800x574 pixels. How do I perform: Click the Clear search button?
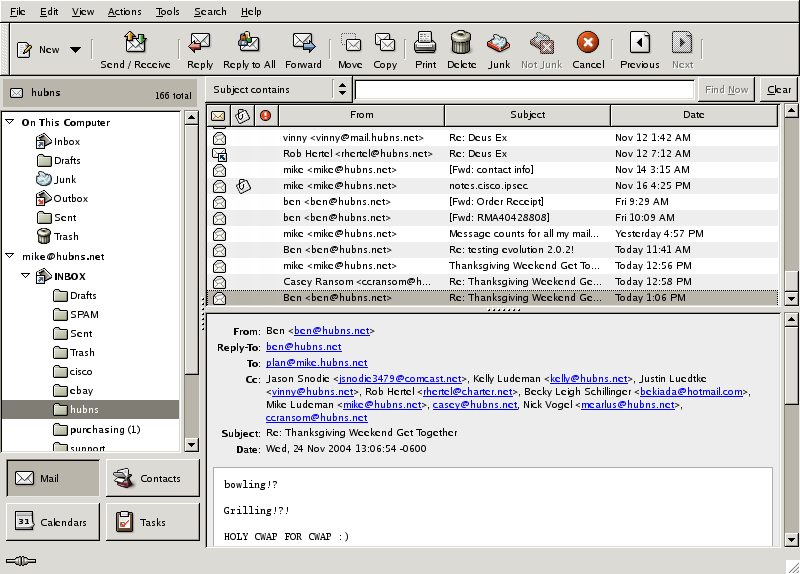point(778,89)
